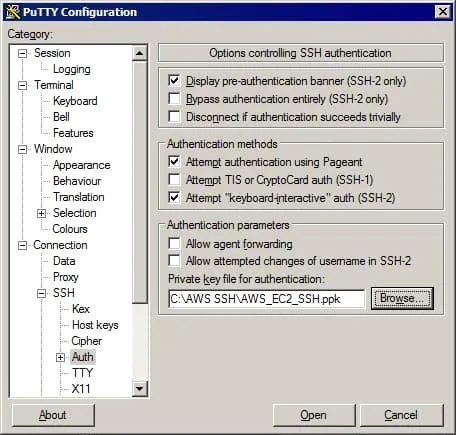This screenshot has height=435, width=456.
Task: Click the Category list scrollbar thumb
Action: pos(140,182)
